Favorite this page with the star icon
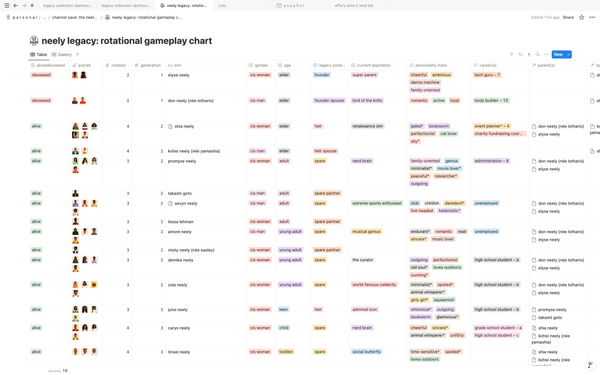The image size is (600, 375). click(x=582, y=17)
